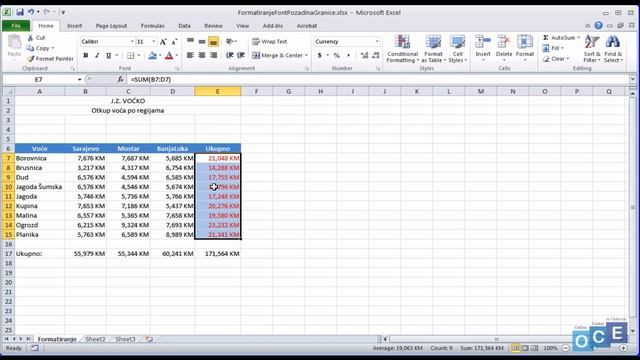Click the Undo icon in title bar
Image resolution: width=640 pixels, height=360 pixels.
pos(31,12)
